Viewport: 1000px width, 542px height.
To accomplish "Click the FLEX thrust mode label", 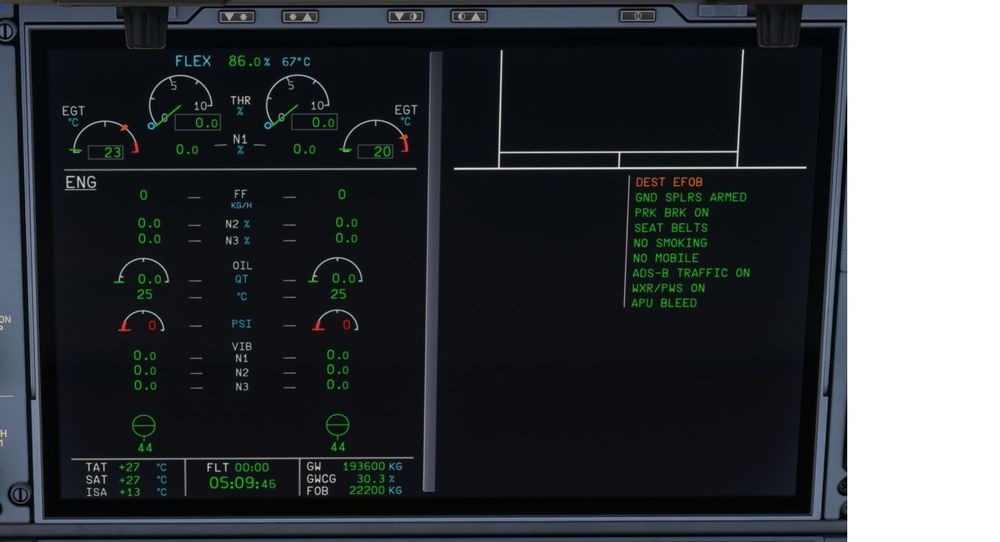I will (193, 61).
